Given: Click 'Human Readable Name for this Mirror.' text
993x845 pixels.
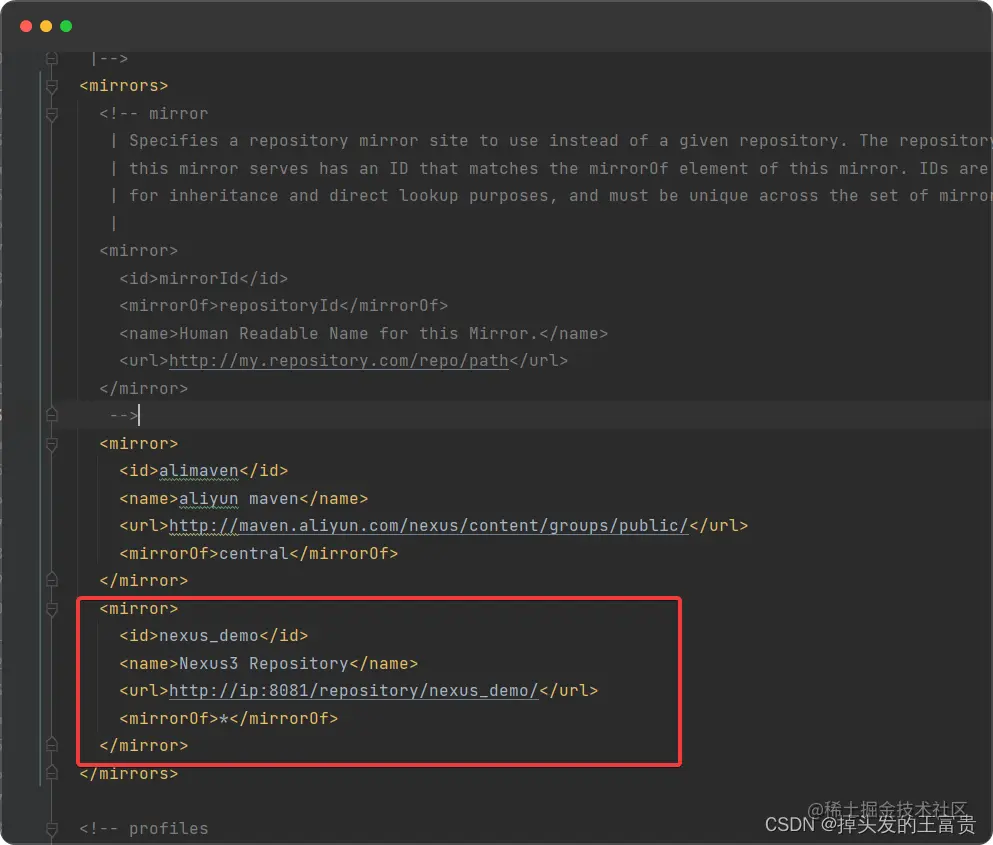Looking at the screenshot, I should tap(358, 334).
